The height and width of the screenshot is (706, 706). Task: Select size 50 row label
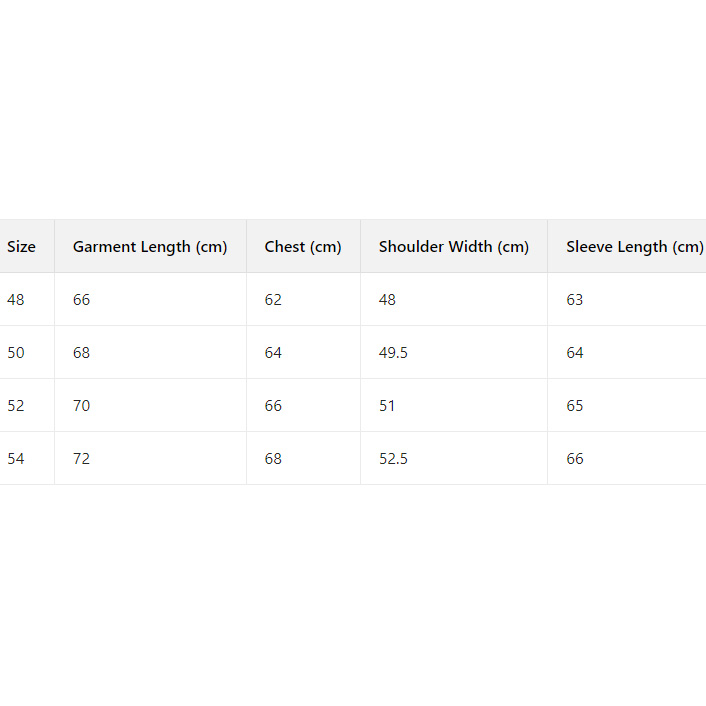click(x=16, y=353)
